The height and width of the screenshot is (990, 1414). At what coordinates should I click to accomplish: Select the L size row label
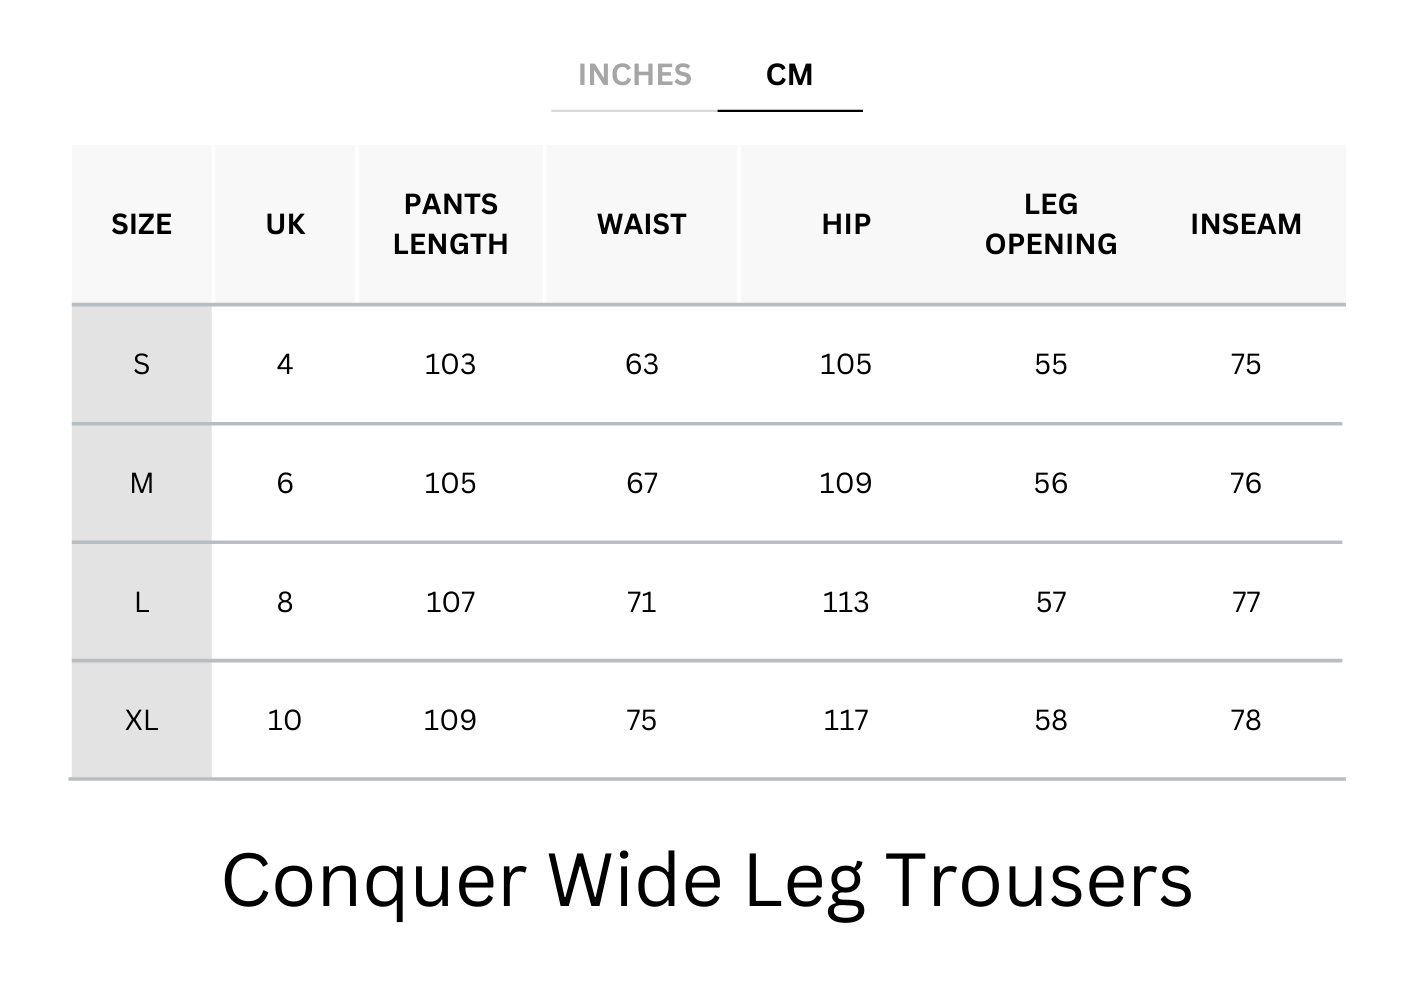click(x=141, y=602)
